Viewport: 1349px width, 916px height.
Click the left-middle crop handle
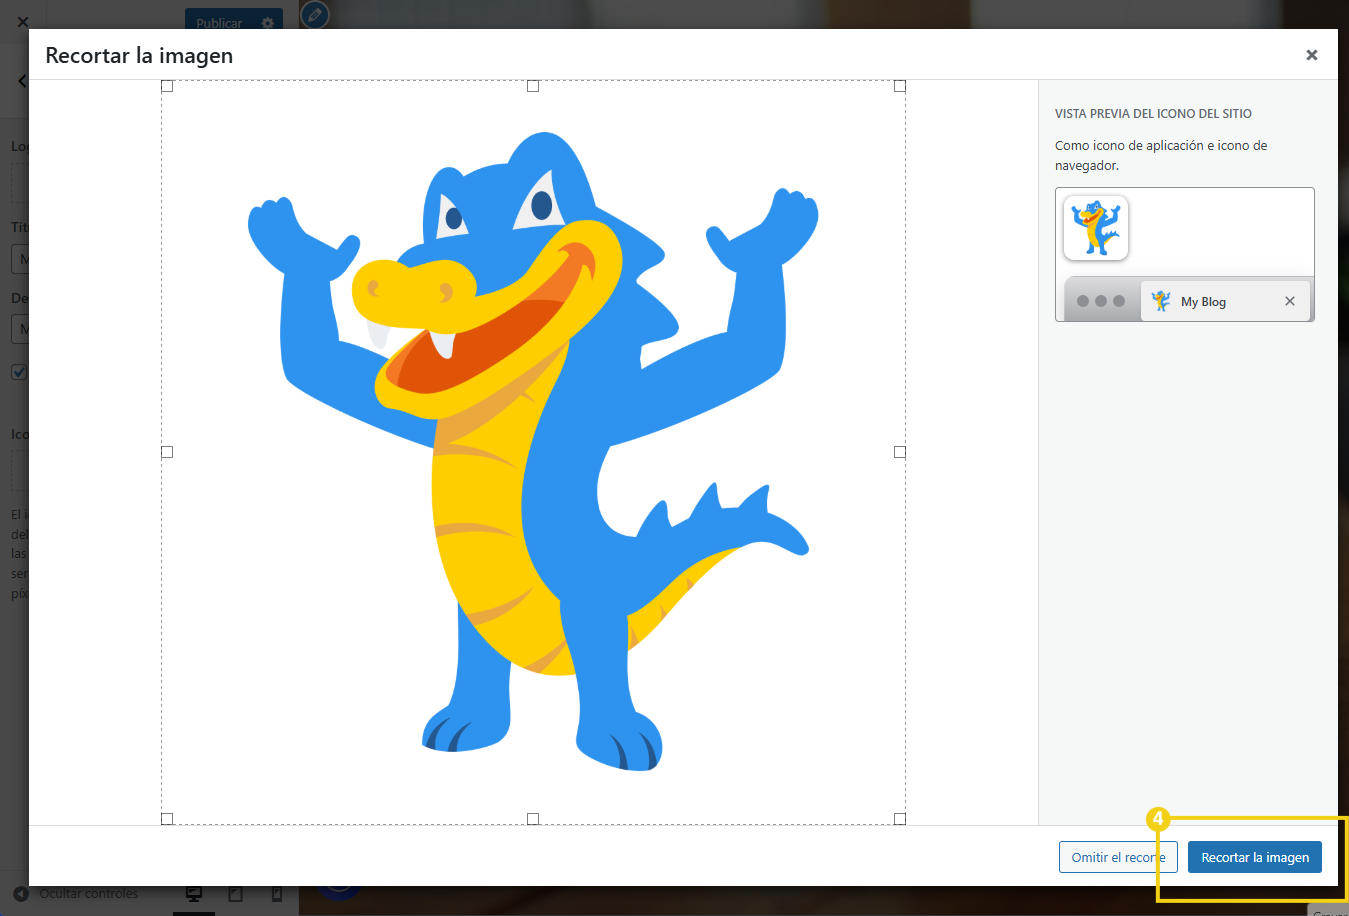pyautogui.click(x=167, y=452)
